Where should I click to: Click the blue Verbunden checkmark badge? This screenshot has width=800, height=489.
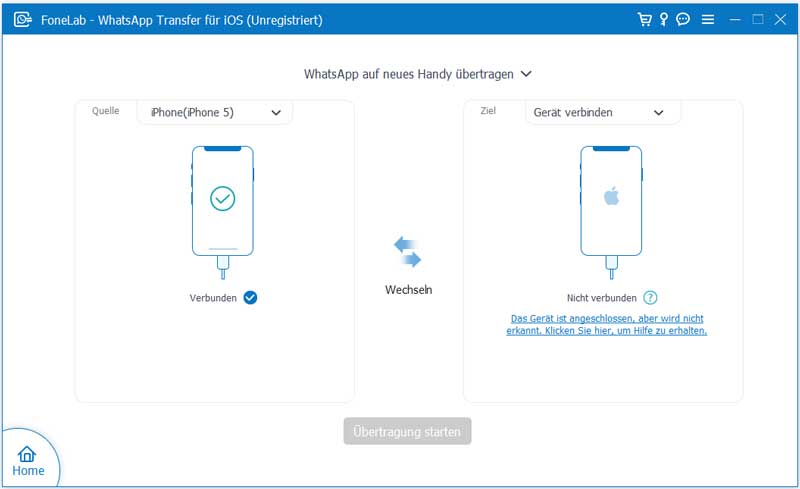point(250,297)
